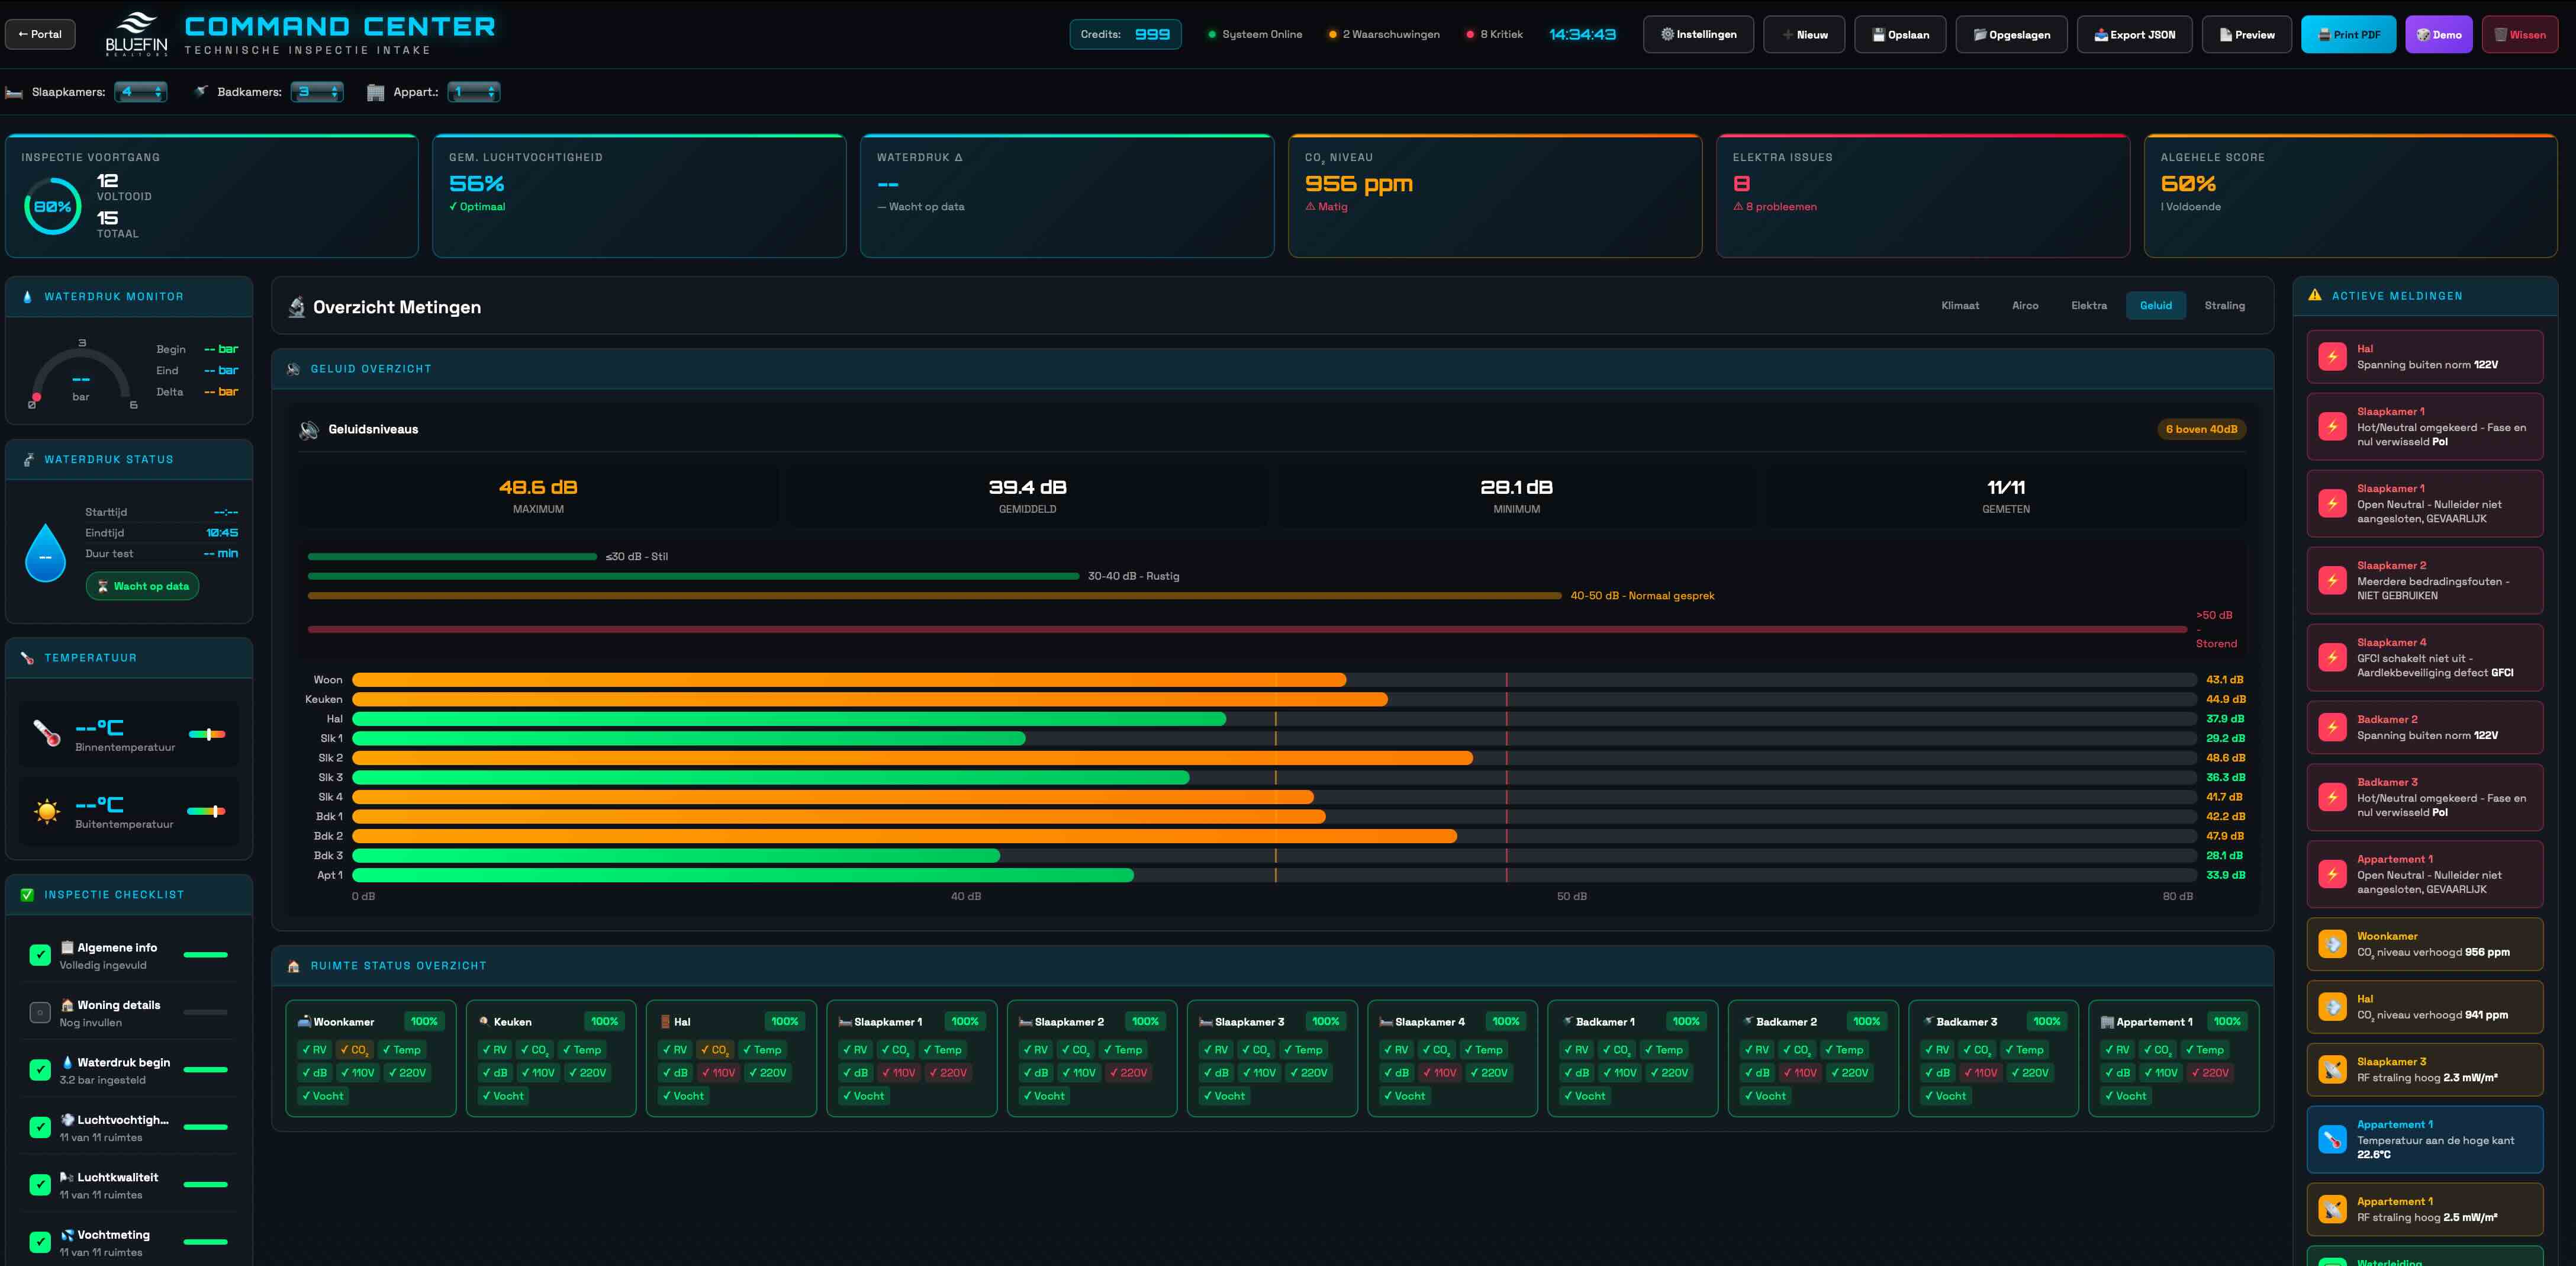Click the CO₂ icon on Woonkamer alert
This screenshot has width=2576, height=1266.
[x=2333, y=945]
